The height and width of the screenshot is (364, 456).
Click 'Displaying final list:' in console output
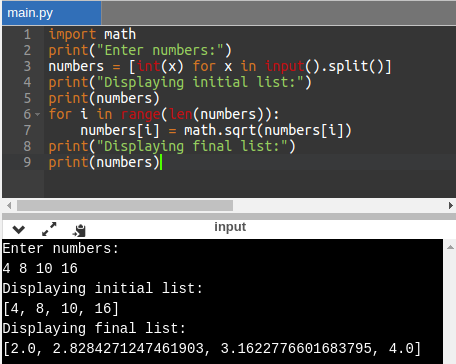pyautogui.click(x=94, y=329)
